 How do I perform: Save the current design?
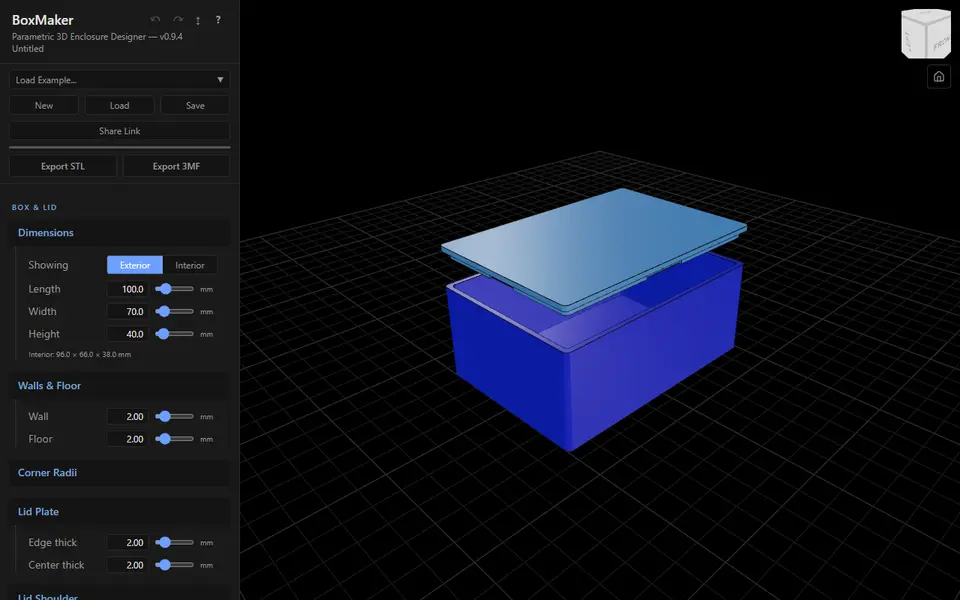coord(195,105)
